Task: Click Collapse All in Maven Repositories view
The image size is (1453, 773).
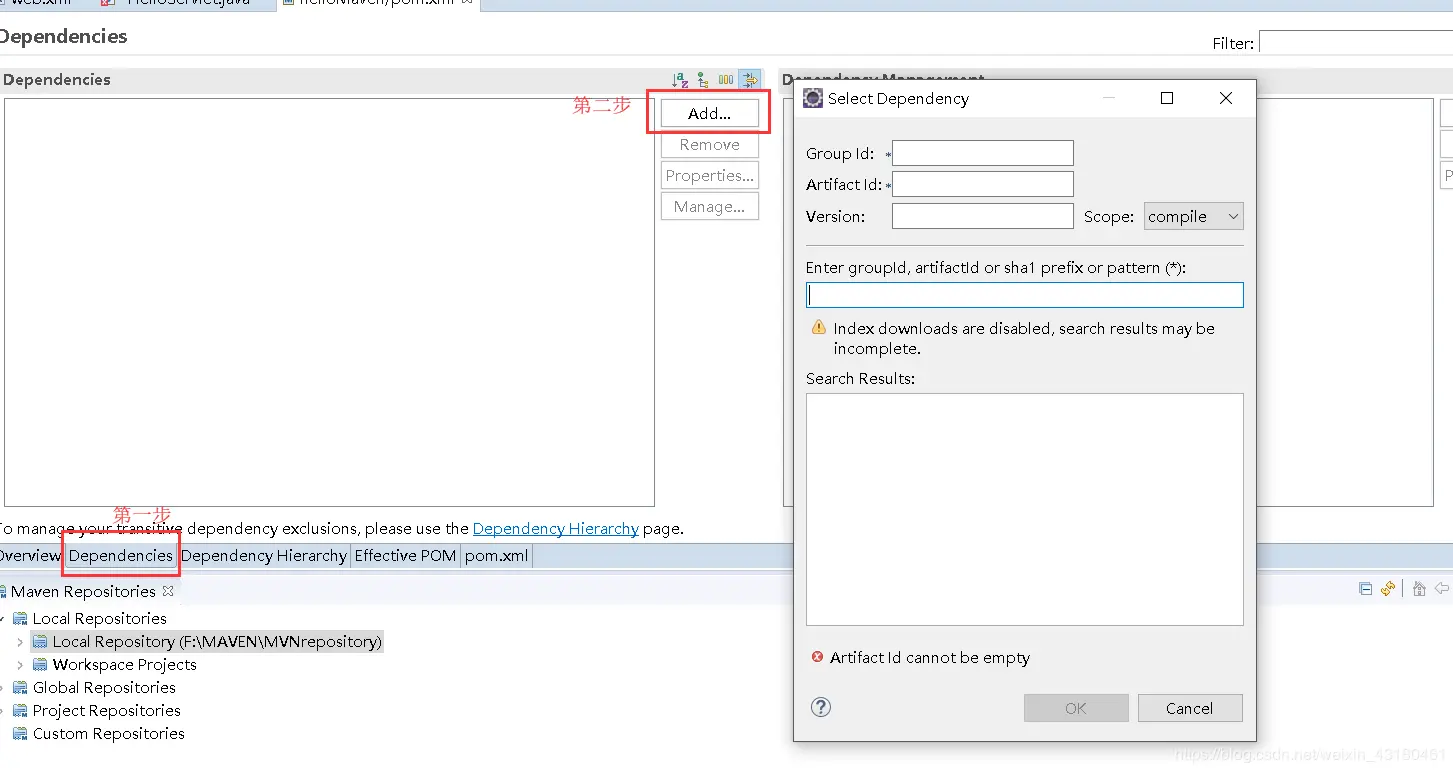Action: coord(1366,589)
